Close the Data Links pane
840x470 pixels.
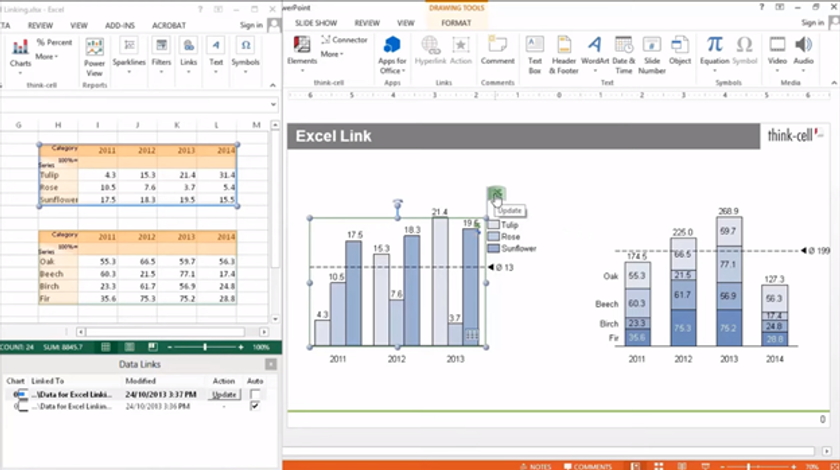pos(271,364)
